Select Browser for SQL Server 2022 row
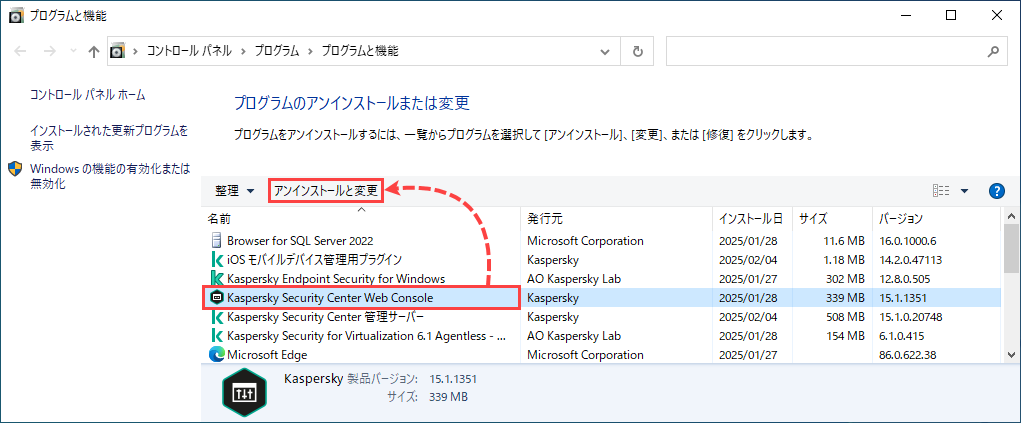 pyautogui.click(x=602, y=241)
